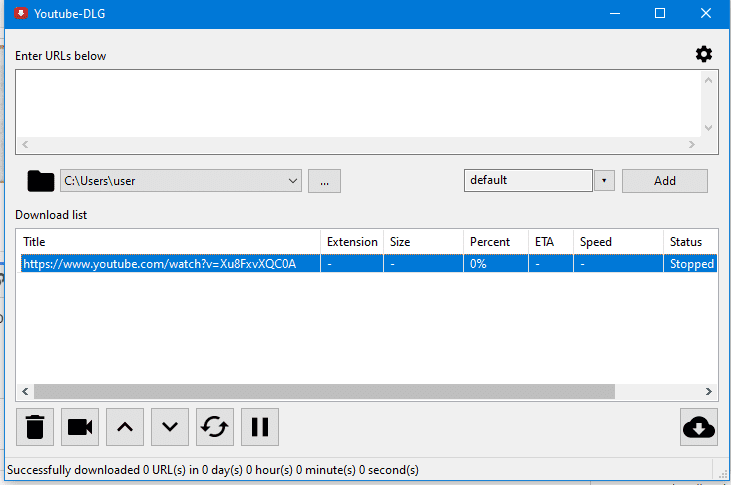Viewport: 731px width, 485px height.
Task: Click the Percent column header
Action: 496,242
